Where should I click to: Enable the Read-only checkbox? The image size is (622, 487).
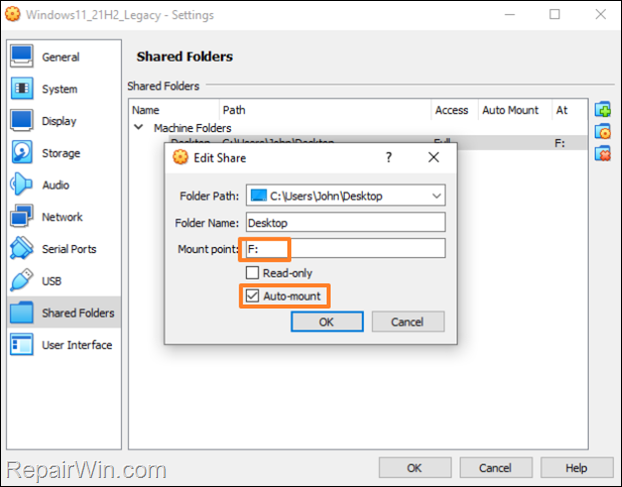(252, 273)
